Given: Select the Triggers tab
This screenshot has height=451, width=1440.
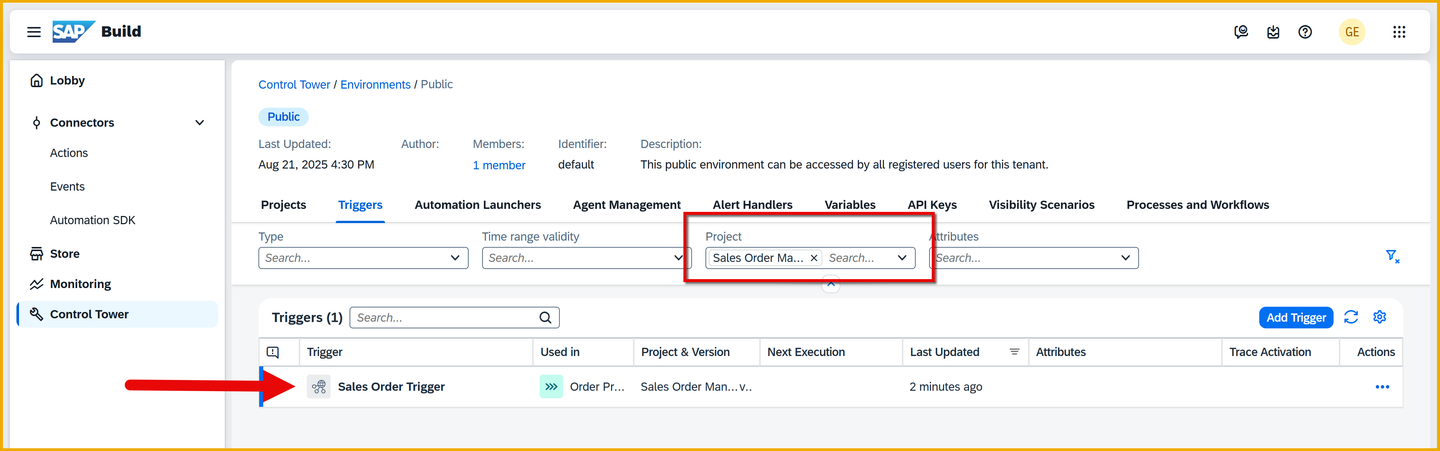Looking at the screenshot, I should coord(360,205).
